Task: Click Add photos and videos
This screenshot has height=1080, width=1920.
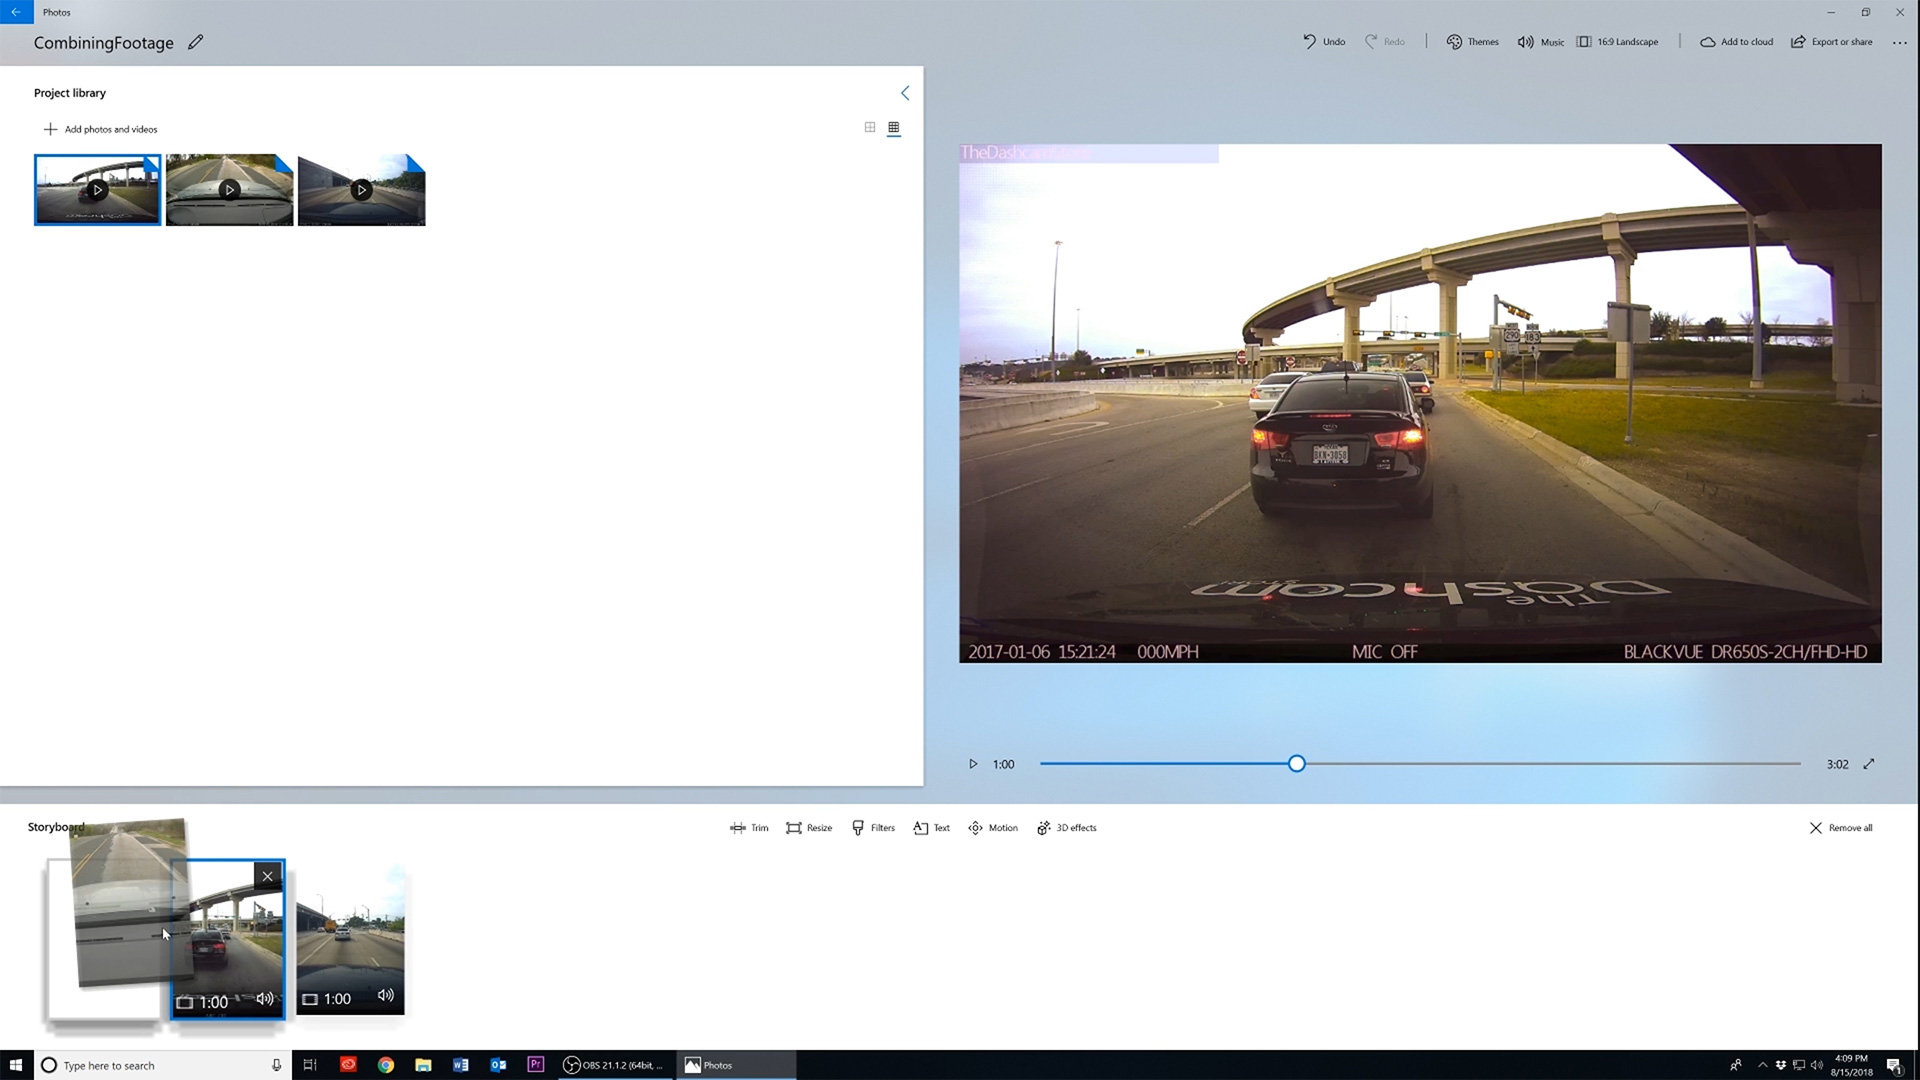Action: (x=101, y=129)
